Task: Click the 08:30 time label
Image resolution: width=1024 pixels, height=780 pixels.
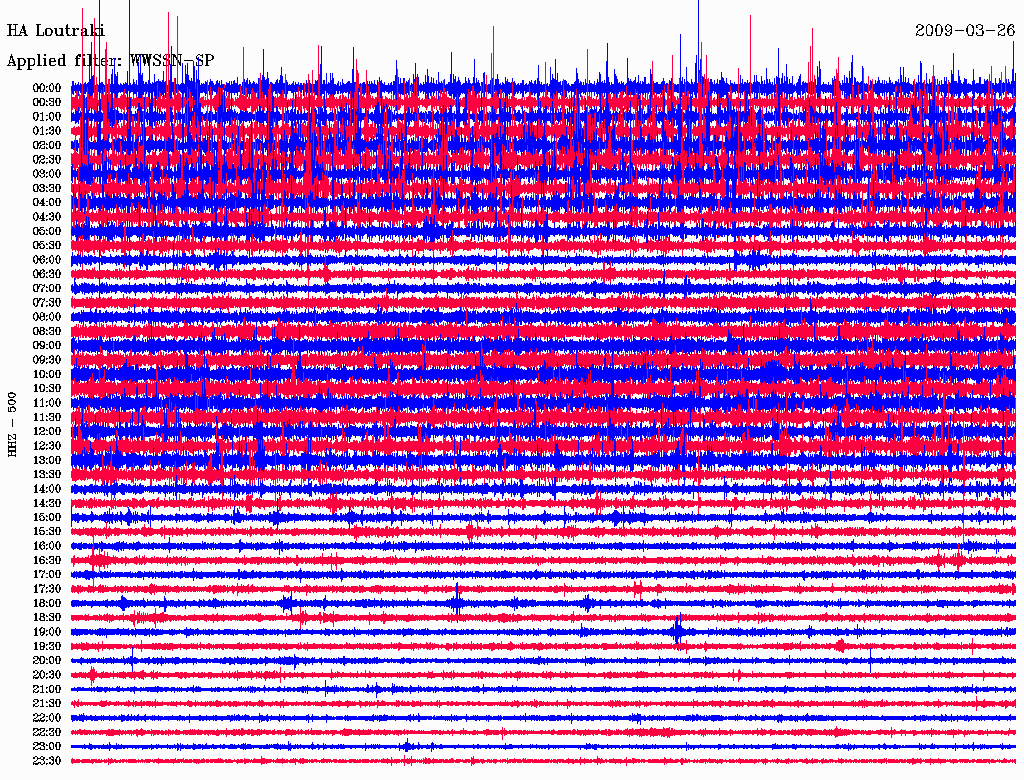Action: (47, 332)
